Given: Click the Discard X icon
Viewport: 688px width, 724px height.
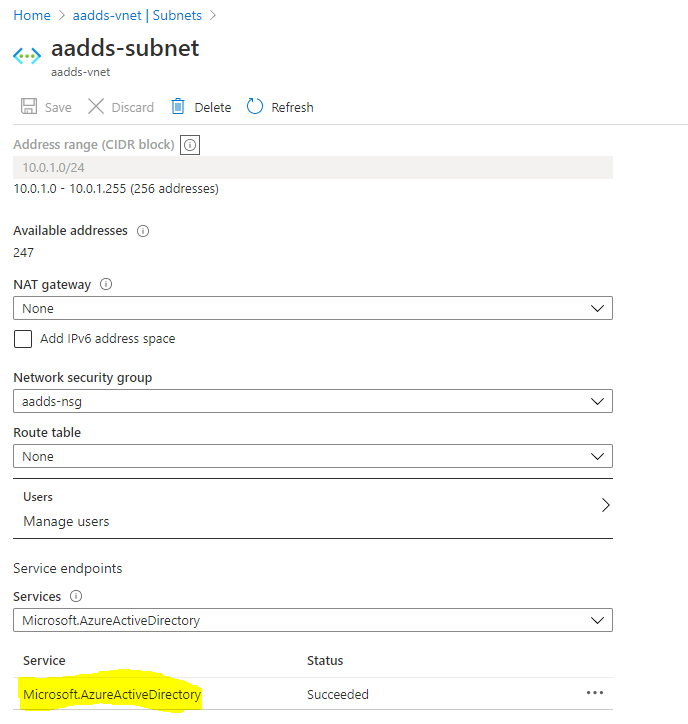Looking at the screenshot, I should click(96, 106).
